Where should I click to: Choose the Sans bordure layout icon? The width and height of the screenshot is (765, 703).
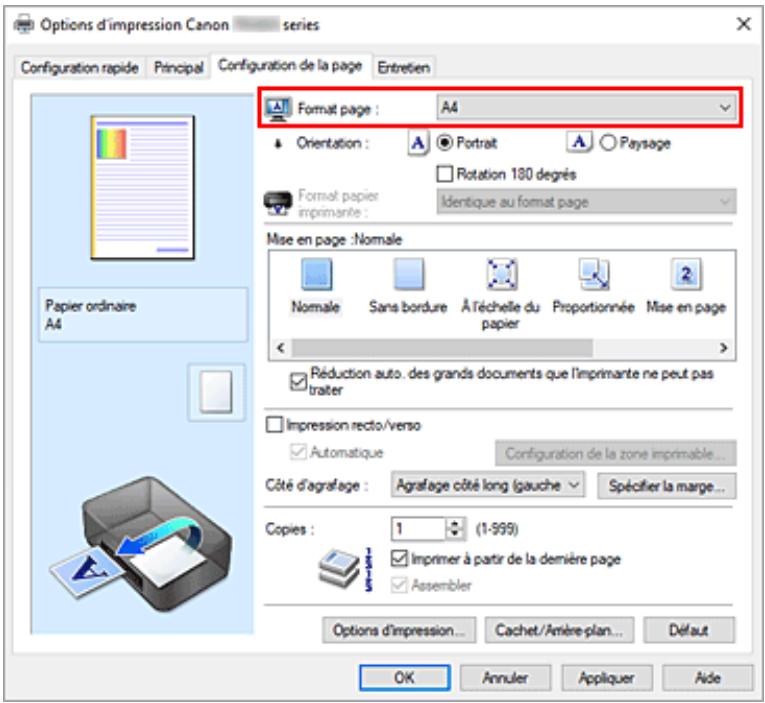coord(408,274)
